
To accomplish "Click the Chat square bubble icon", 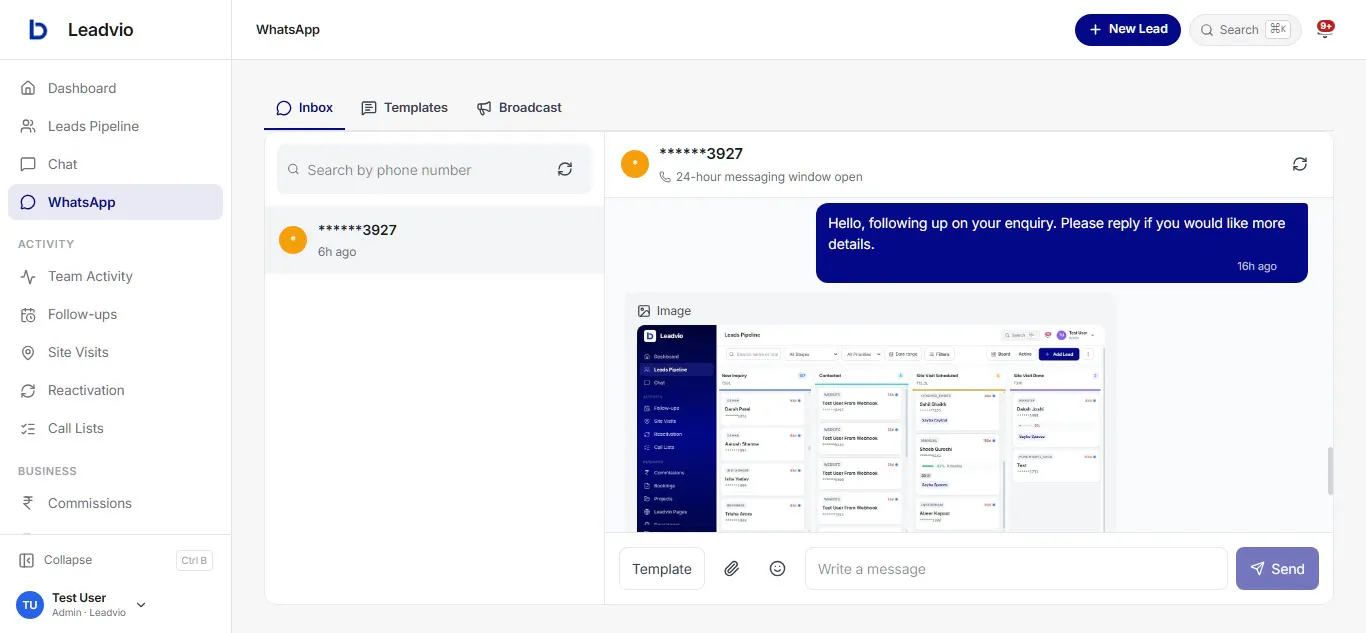I will coord(28,164).
